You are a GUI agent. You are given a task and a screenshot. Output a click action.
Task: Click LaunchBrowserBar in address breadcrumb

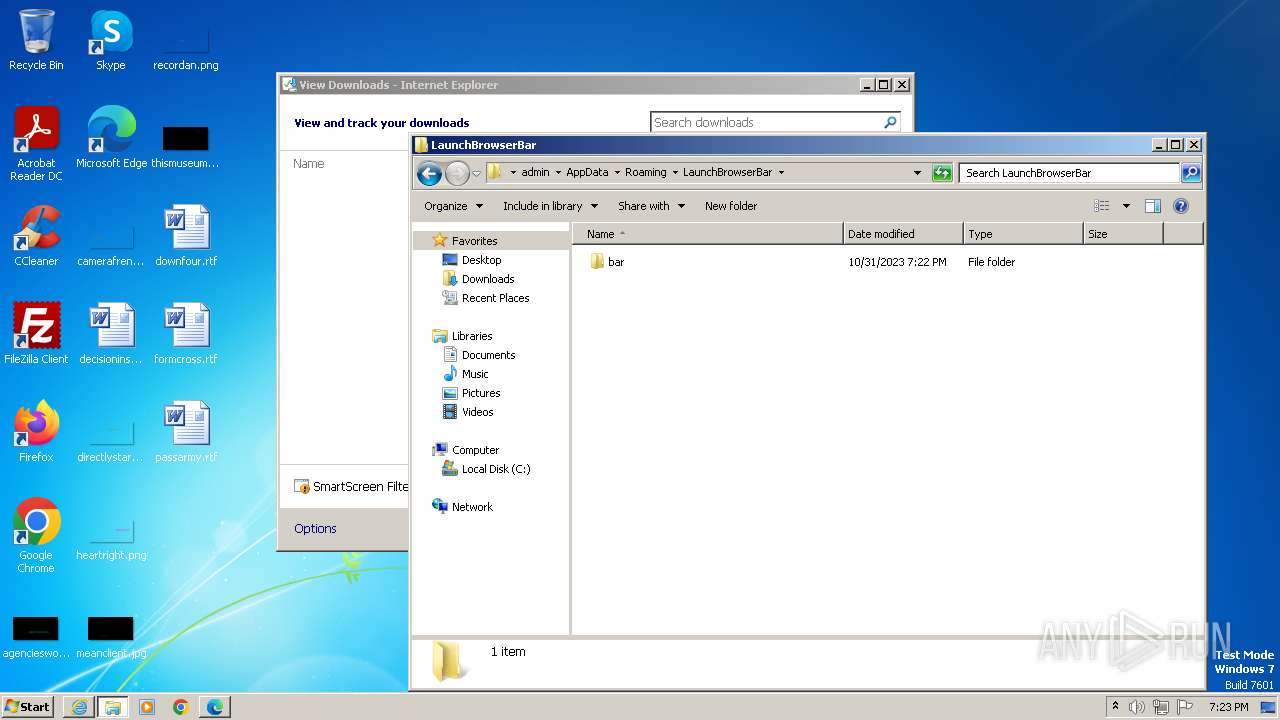click(727, 173)
